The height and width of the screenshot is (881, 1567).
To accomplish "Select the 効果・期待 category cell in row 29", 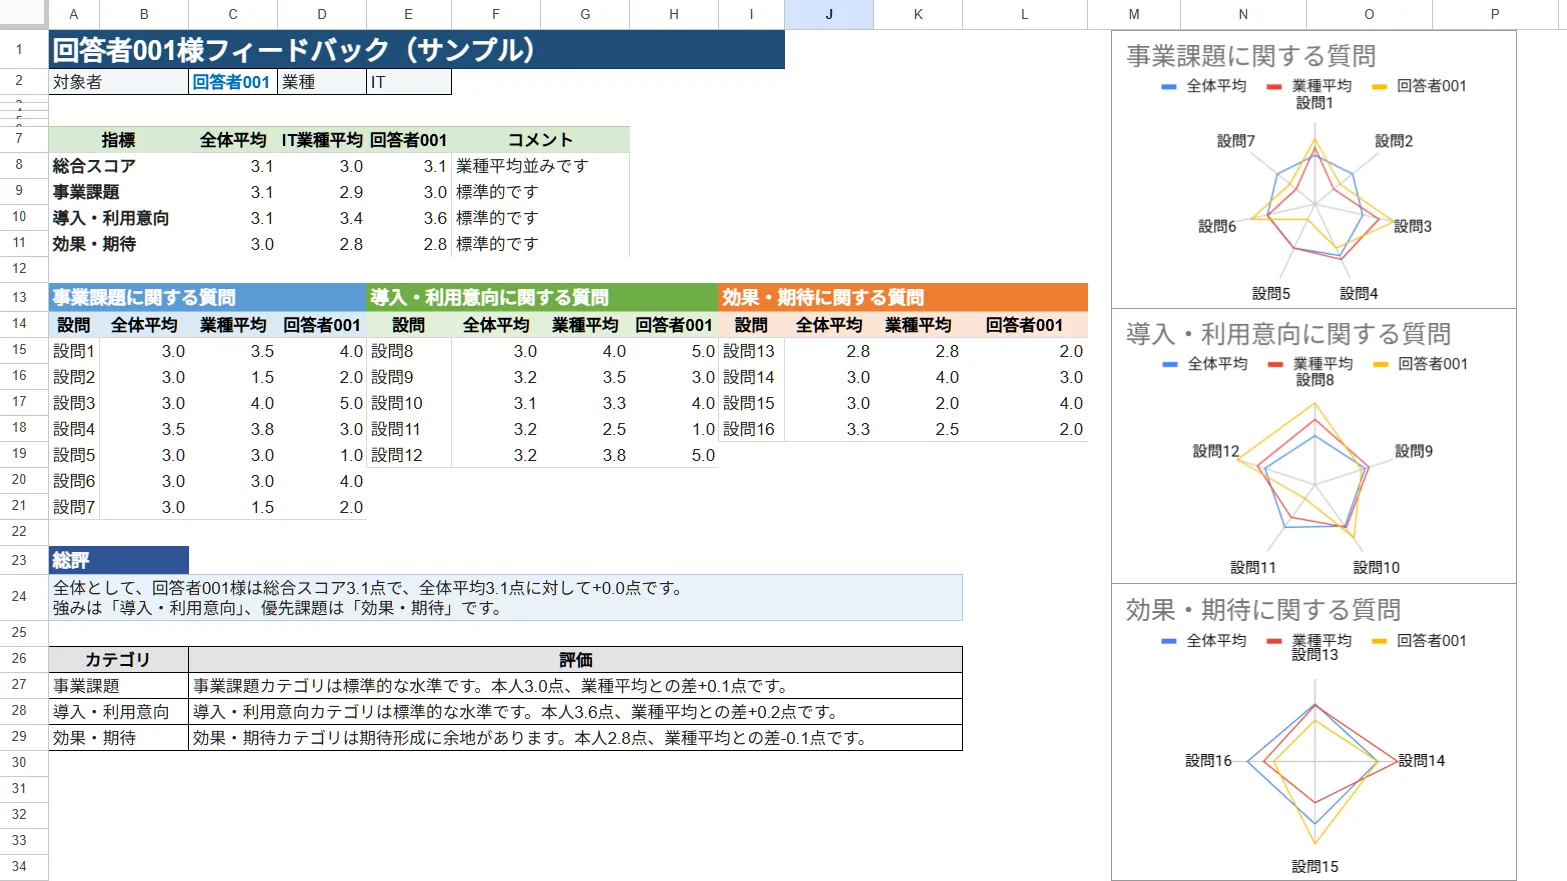I will [x=119, y=738].
